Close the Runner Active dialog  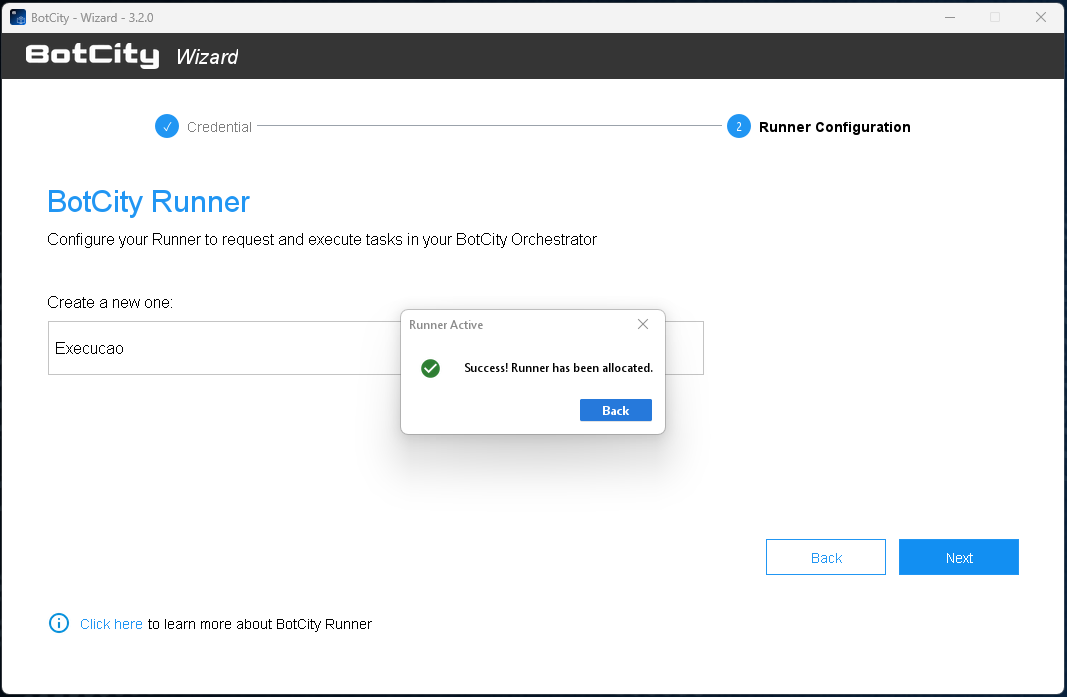point(642,324)
